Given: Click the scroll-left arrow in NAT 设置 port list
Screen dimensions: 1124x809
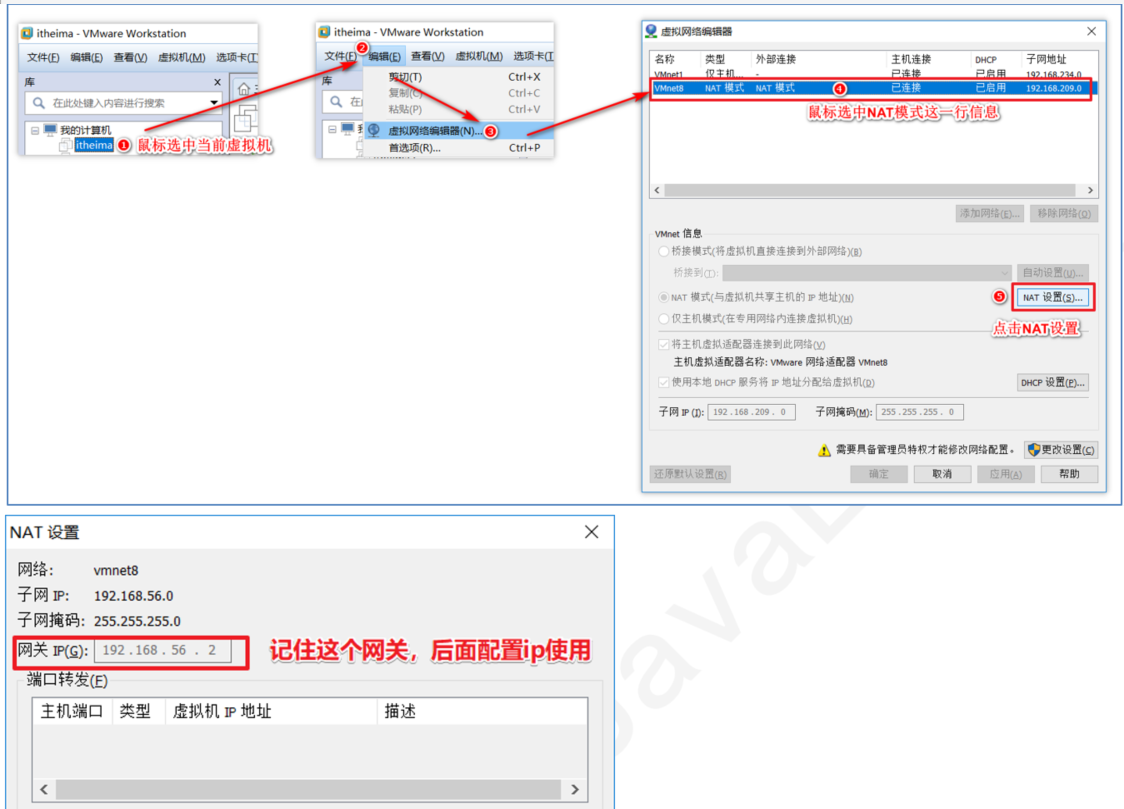Looking at the screenshot, I should (x=44, y=789).
